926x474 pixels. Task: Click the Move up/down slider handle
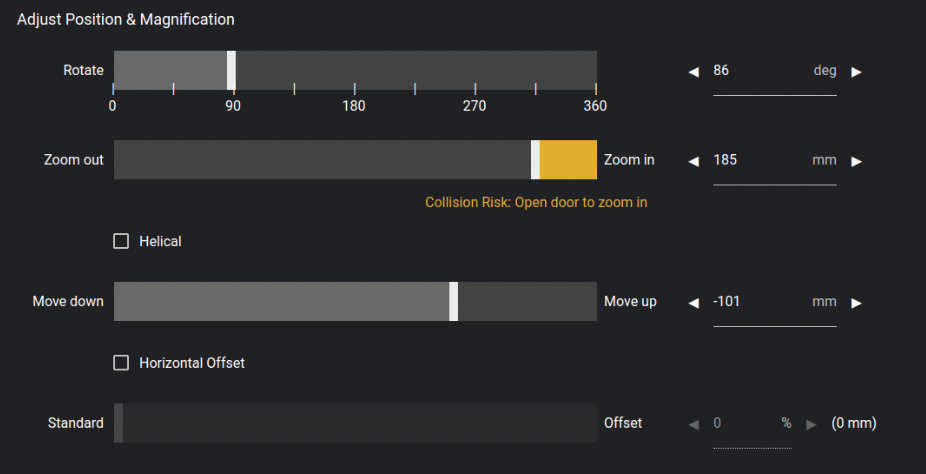(454, 302)
